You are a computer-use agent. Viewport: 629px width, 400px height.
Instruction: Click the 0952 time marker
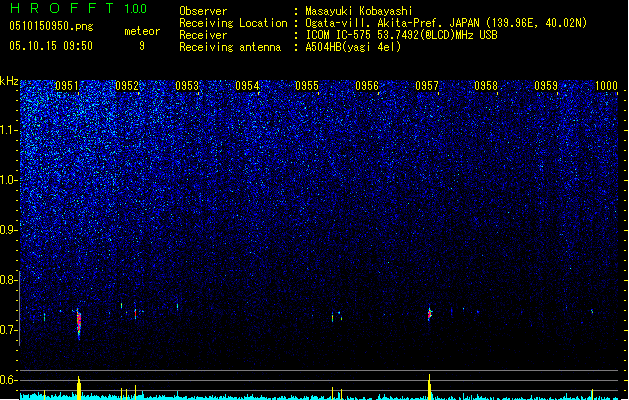tap(127, 86)
